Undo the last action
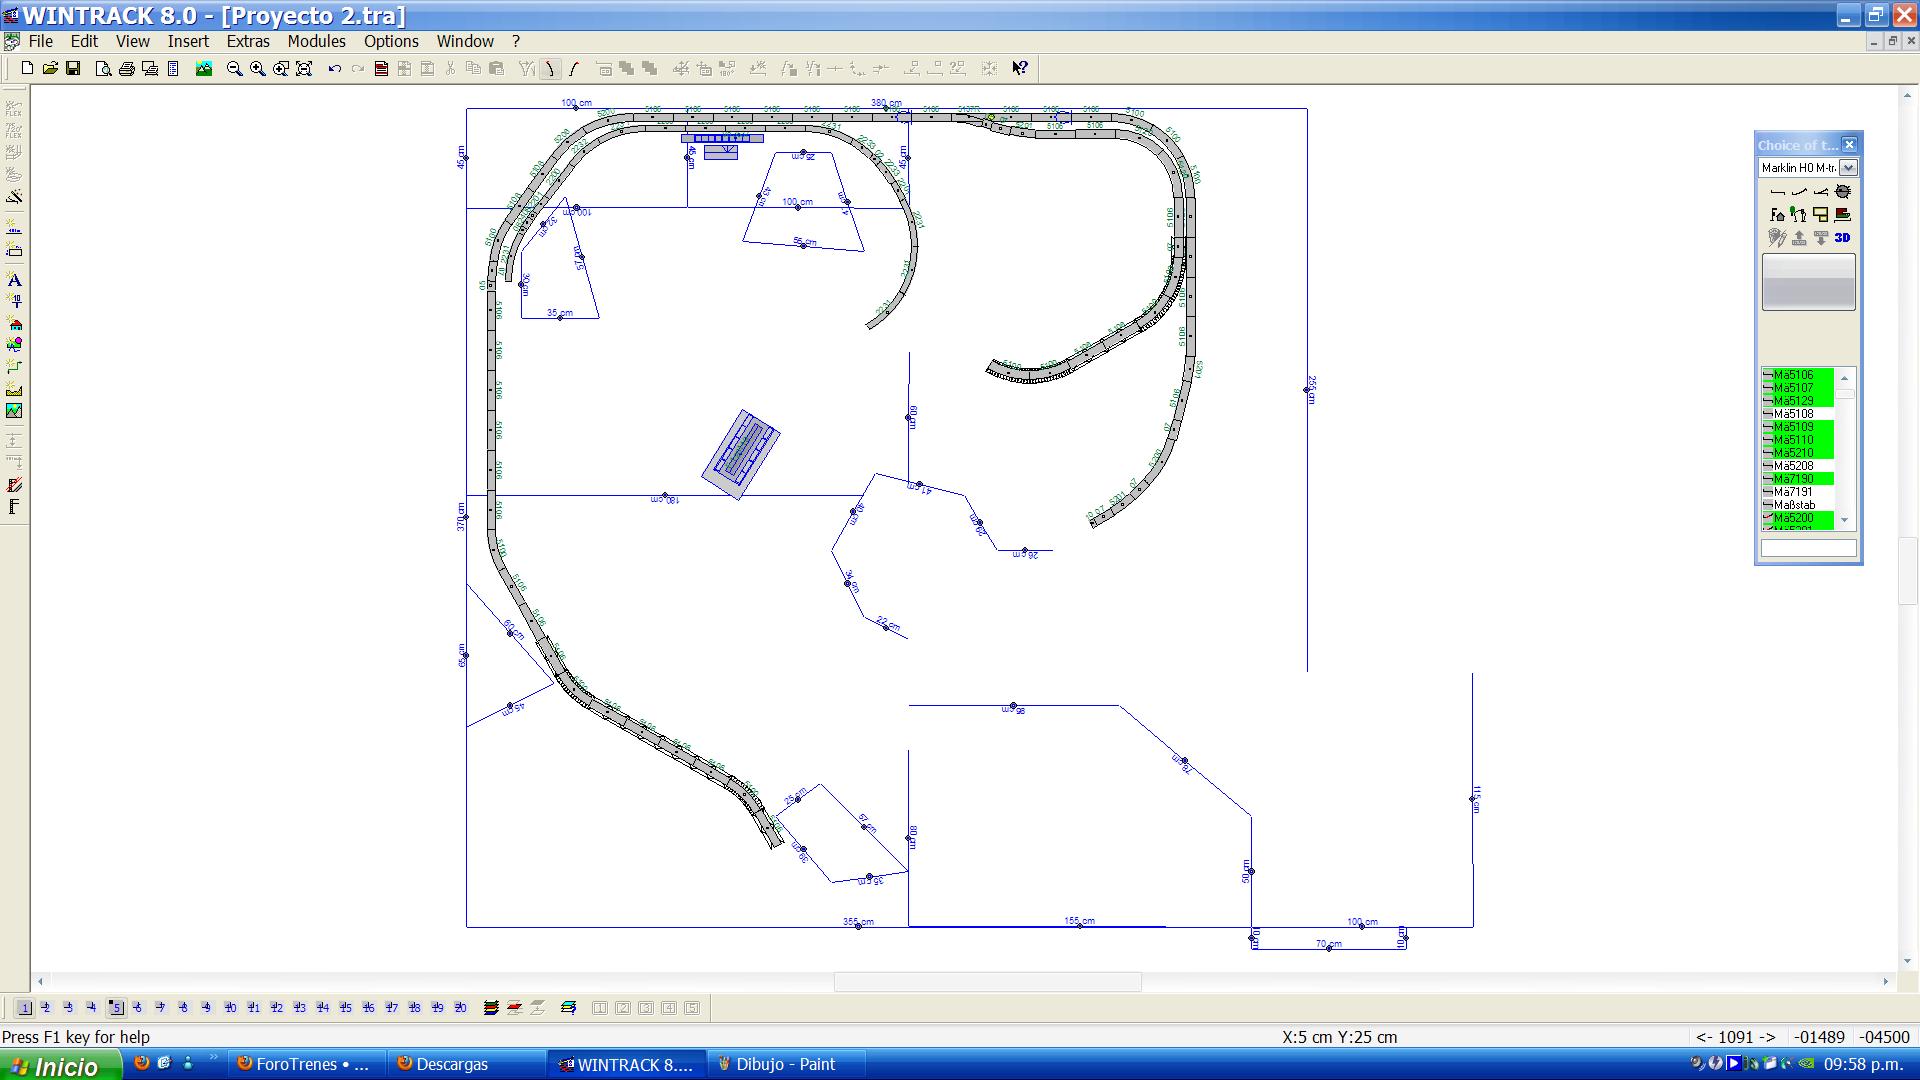1920x1080 pixels. click(x=335, y=69)
